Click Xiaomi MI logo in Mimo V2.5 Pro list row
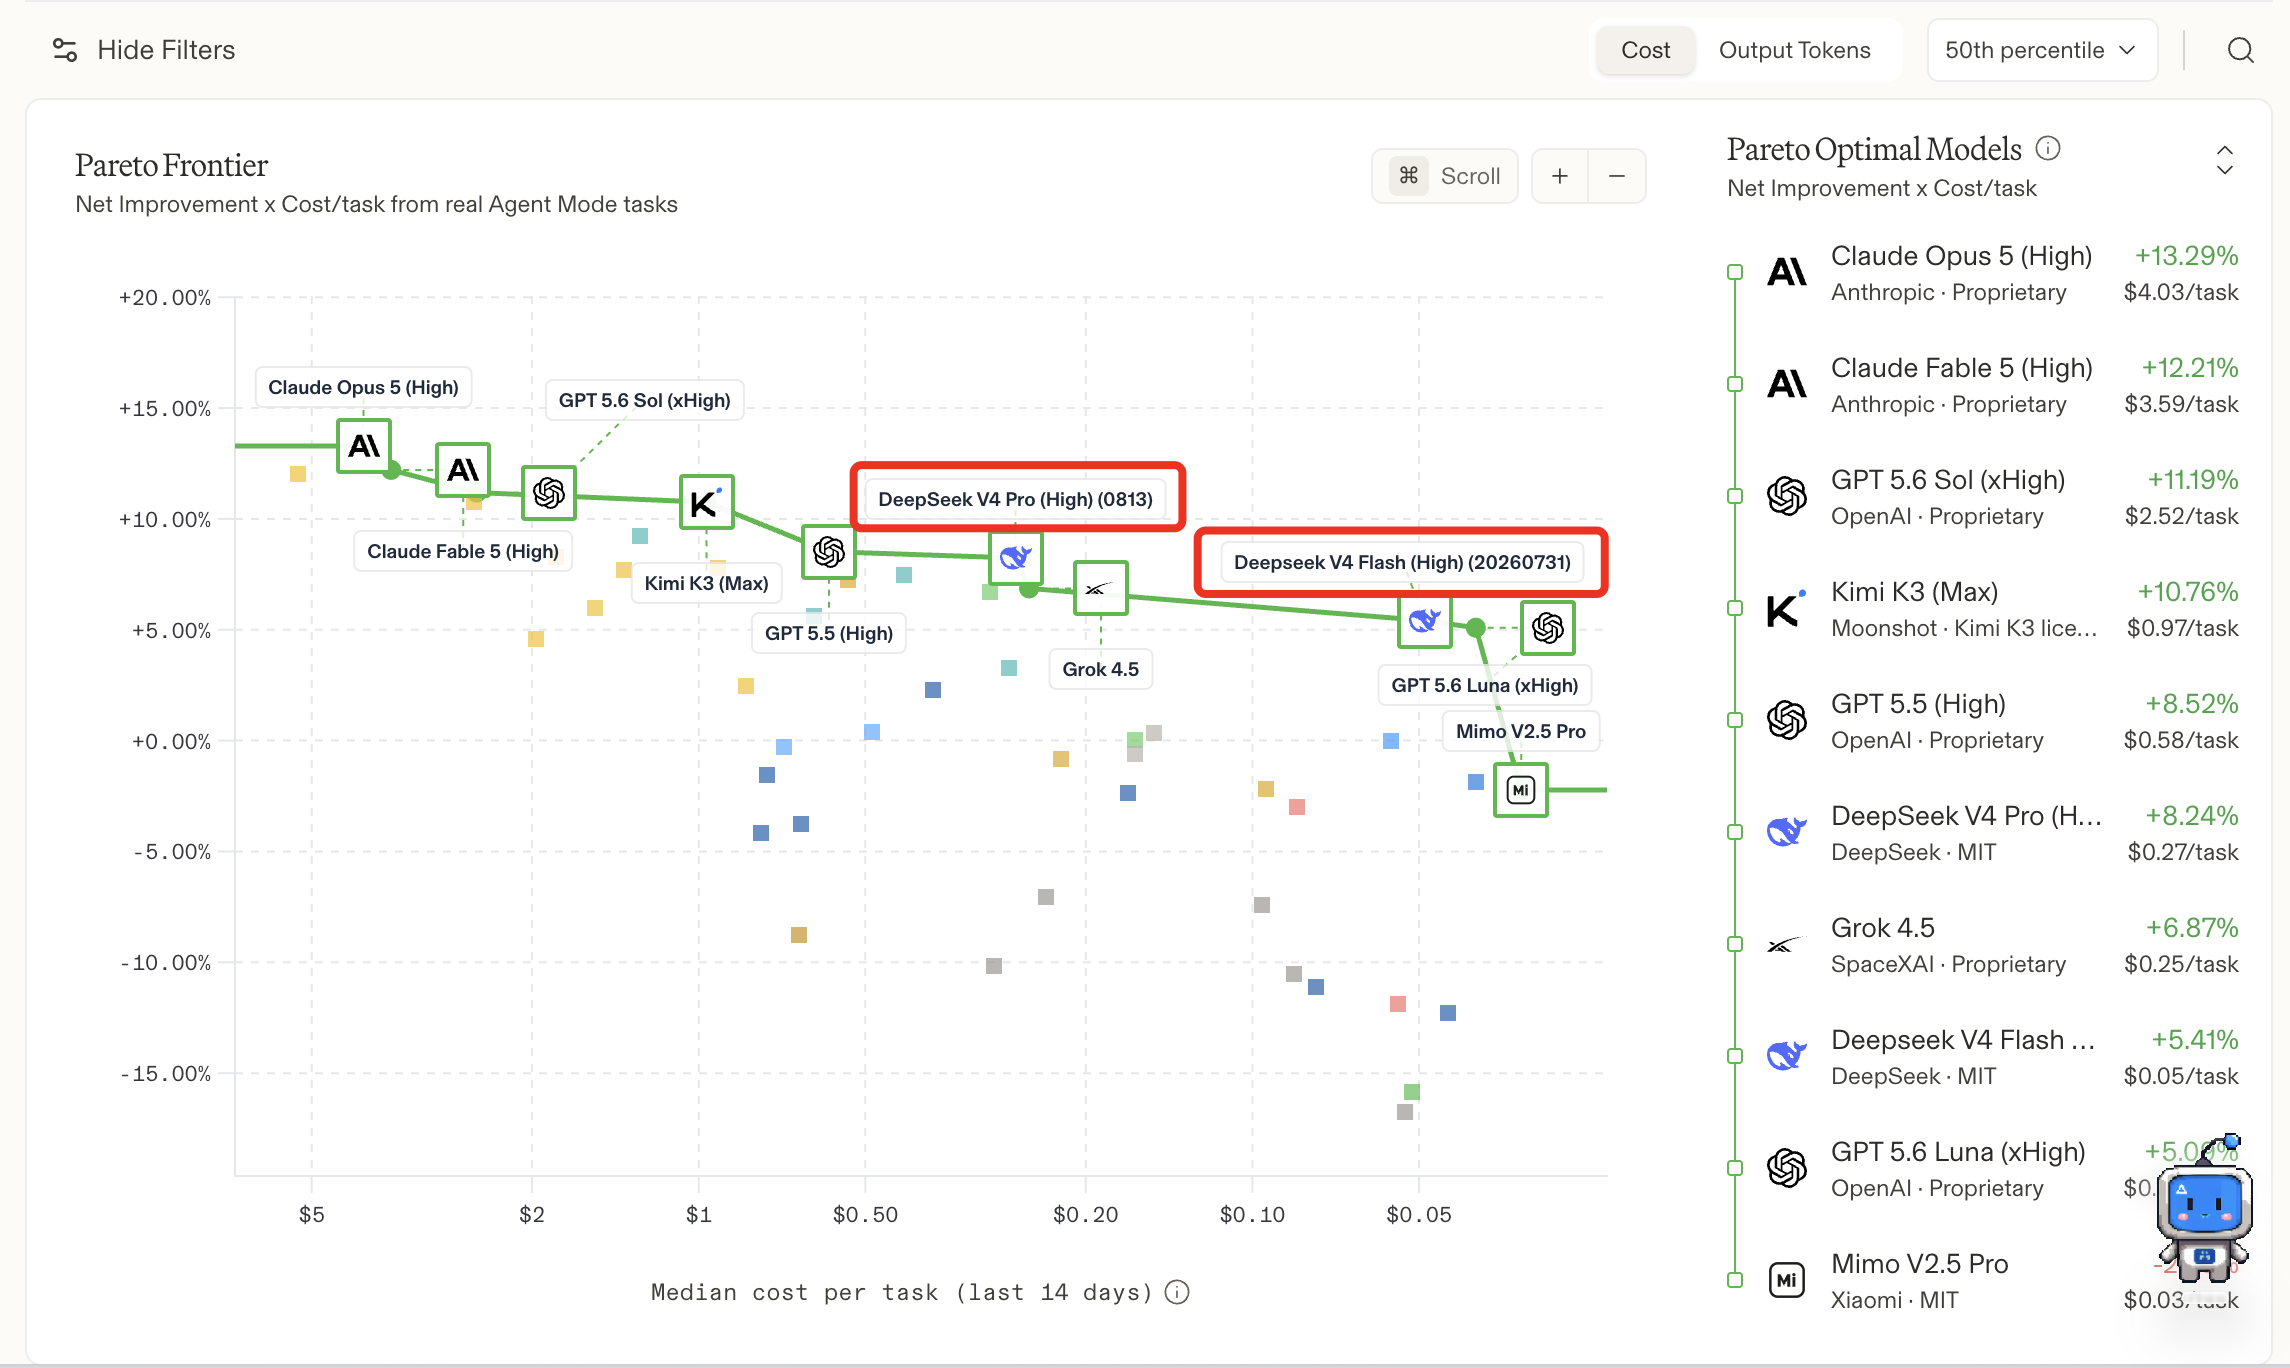The width and height of the screenshot is (2290, 1368). point(1787,1280)
